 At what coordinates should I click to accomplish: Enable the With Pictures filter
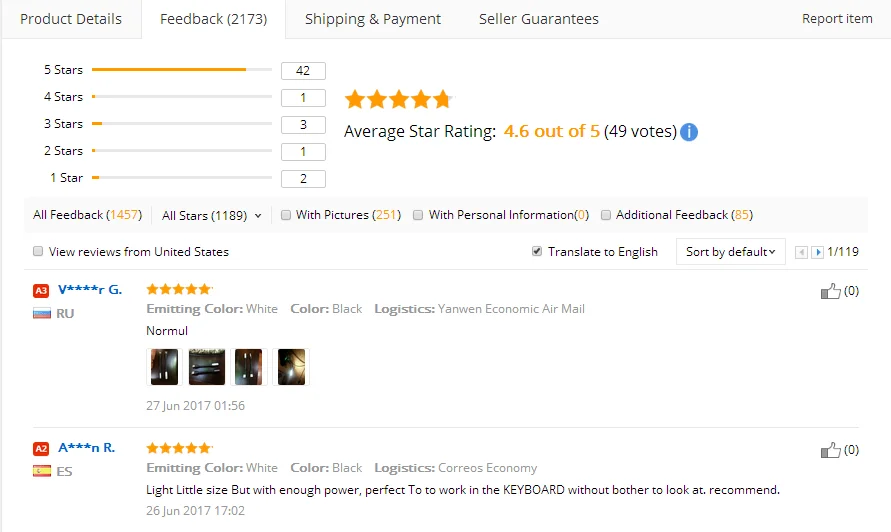pos(286,215)
